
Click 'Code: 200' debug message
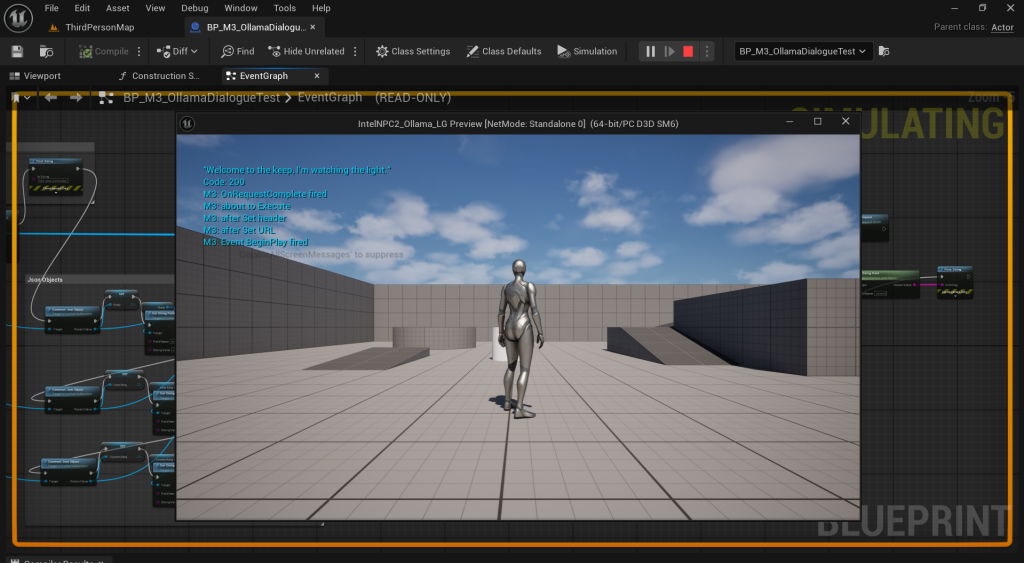click(x=224, y=182)
